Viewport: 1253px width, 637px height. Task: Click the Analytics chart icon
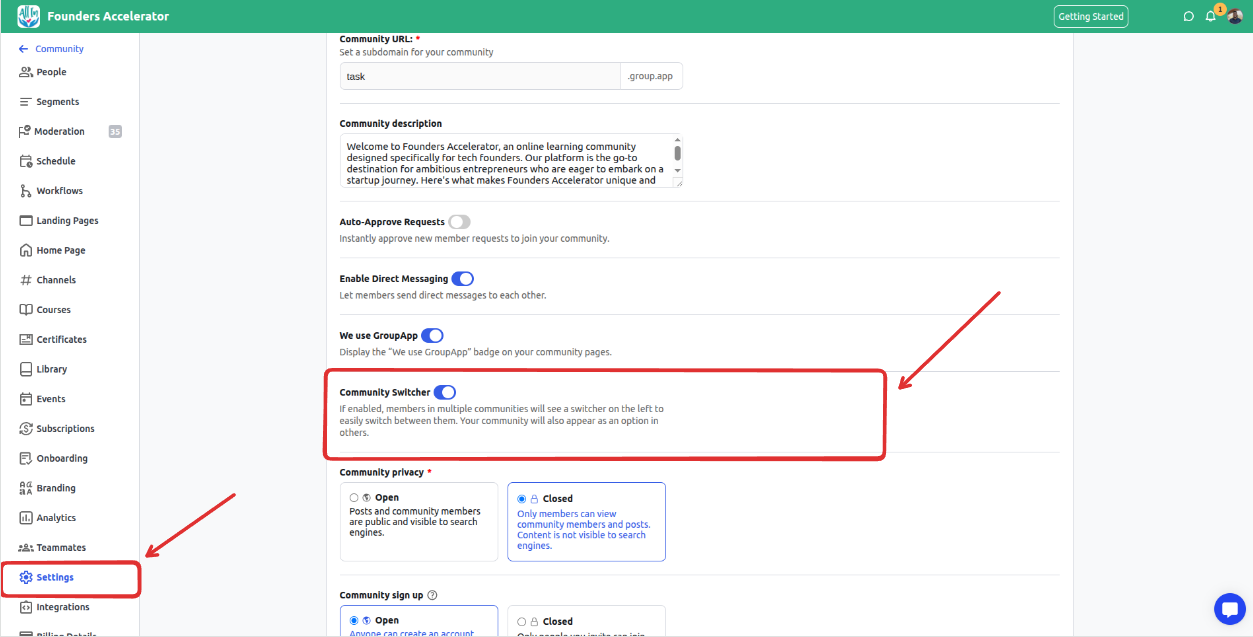(x=26, y=518)
